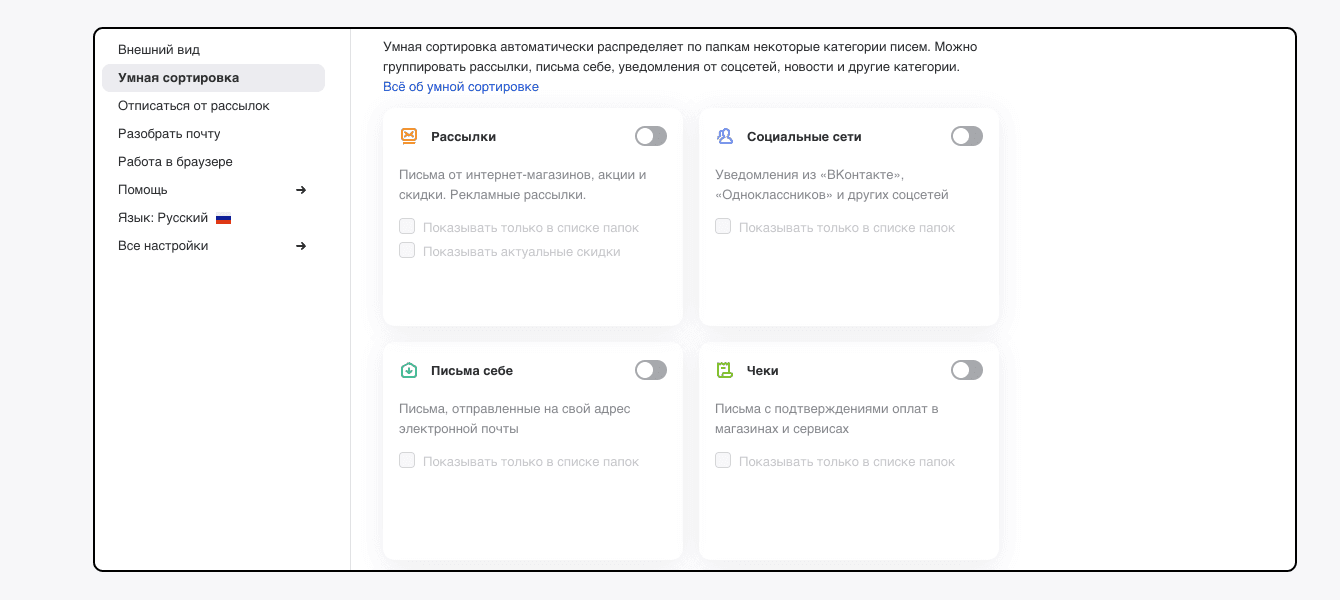Open Работа в браузере settings
The image size is (1340, 600).
coord(175,161)
